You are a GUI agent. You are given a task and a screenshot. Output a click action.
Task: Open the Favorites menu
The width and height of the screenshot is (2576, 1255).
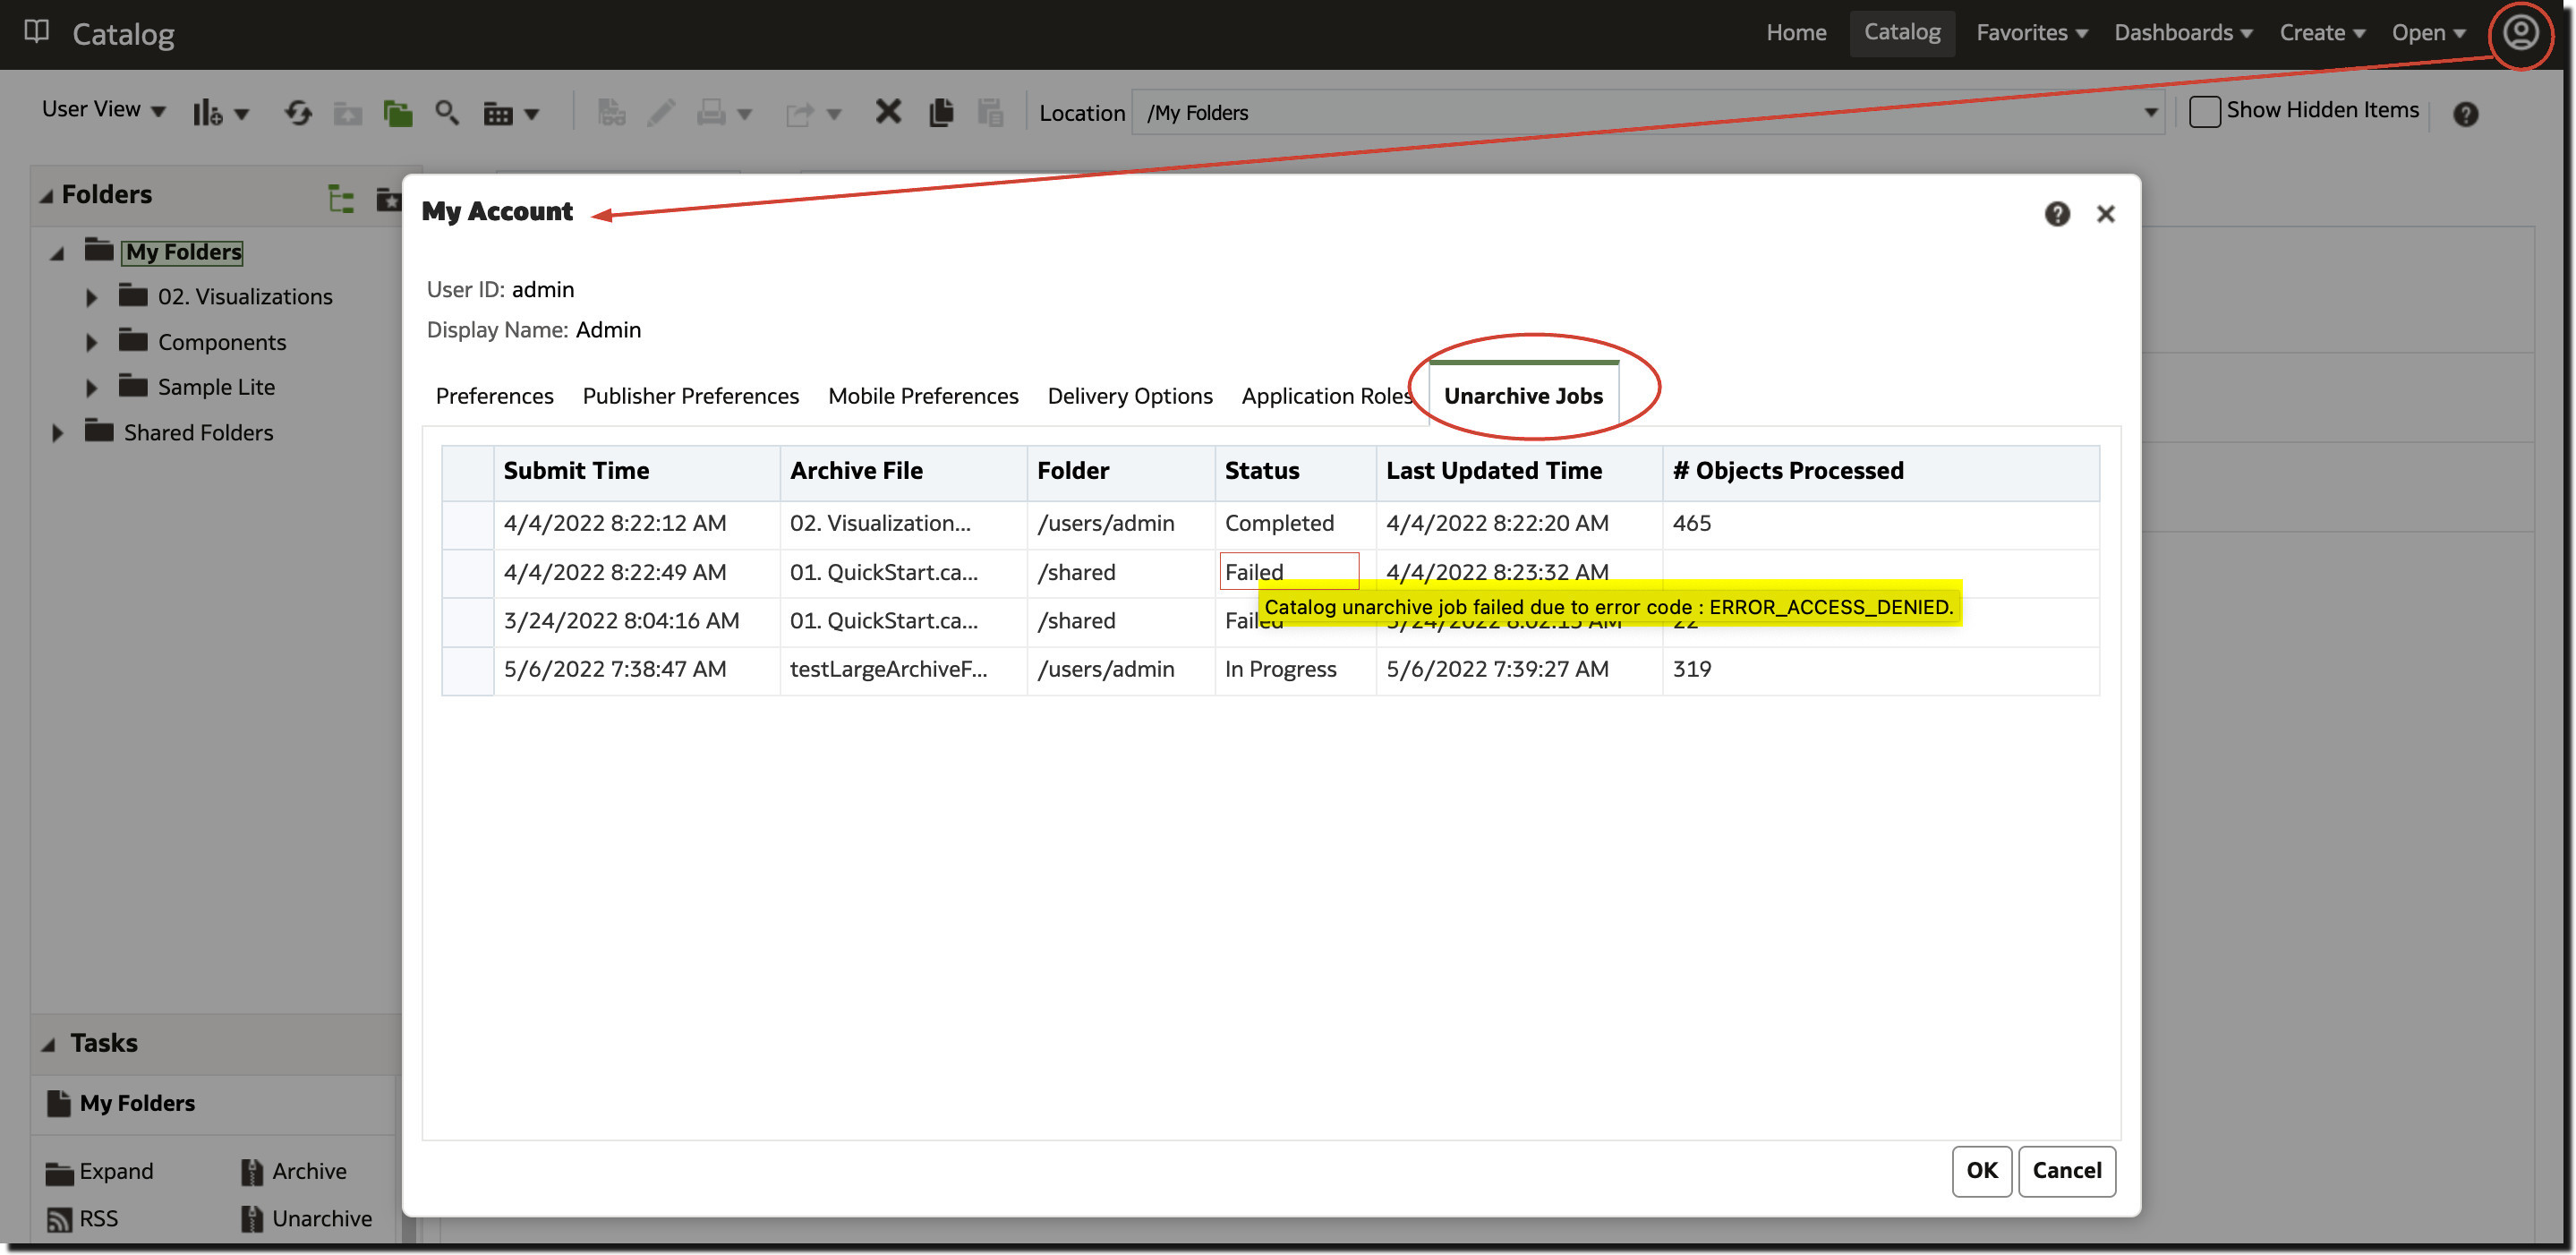(x=2031, y=32)
